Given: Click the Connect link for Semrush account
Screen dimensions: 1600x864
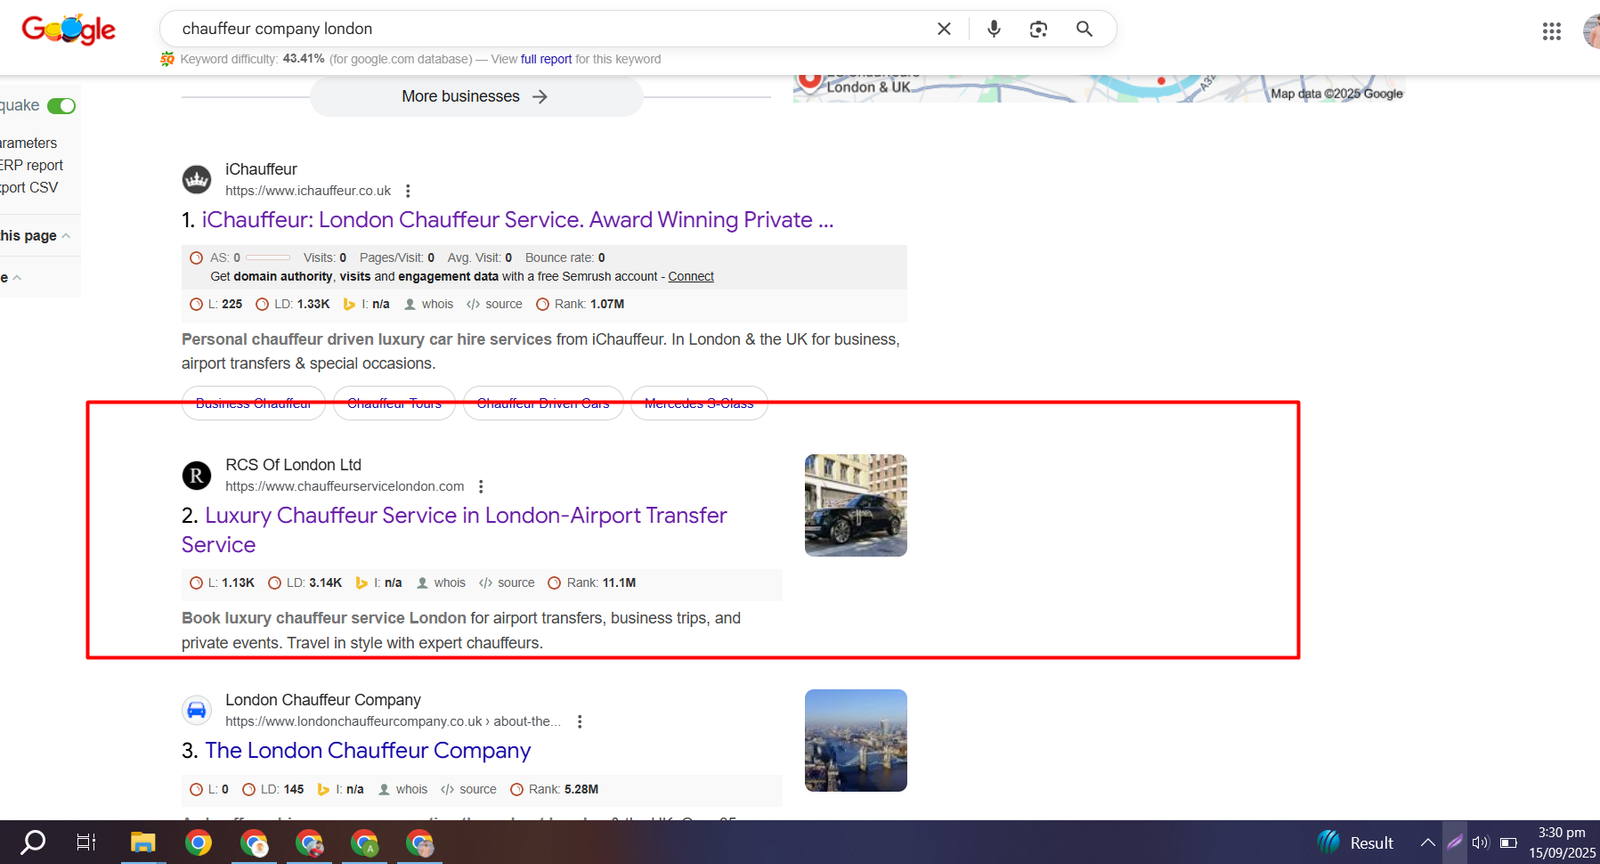Looking at the screenshot, I should 690,277.
